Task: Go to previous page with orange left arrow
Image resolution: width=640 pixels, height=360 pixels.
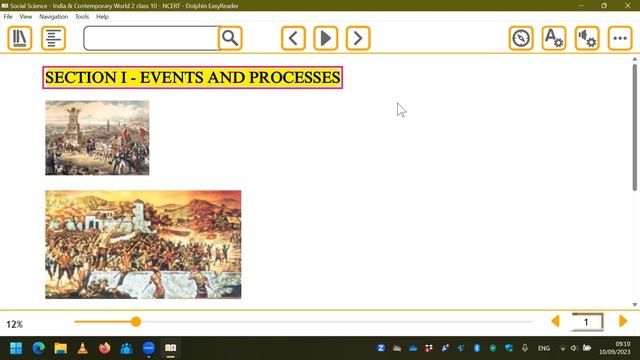Action: tap(556, 321)
